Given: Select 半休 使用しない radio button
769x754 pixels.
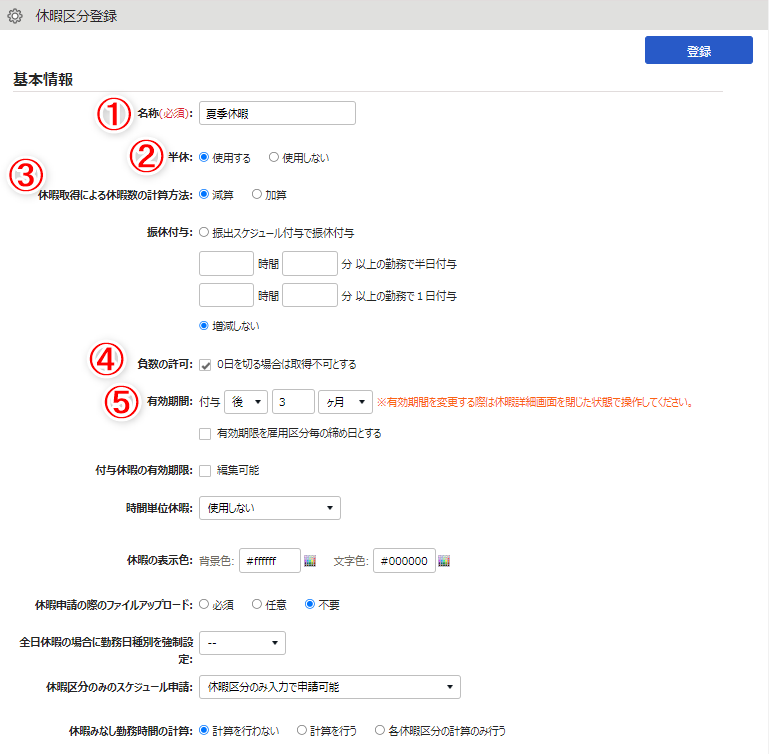Looking at the screenshot, I should tap(274, 157).
